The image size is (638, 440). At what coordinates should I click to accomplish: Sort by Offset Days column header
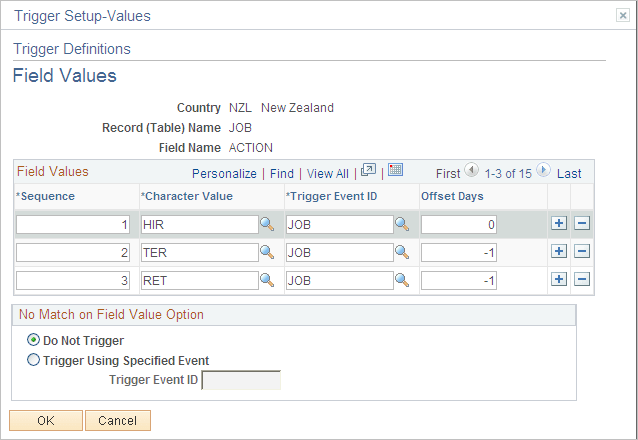(452, 196)
